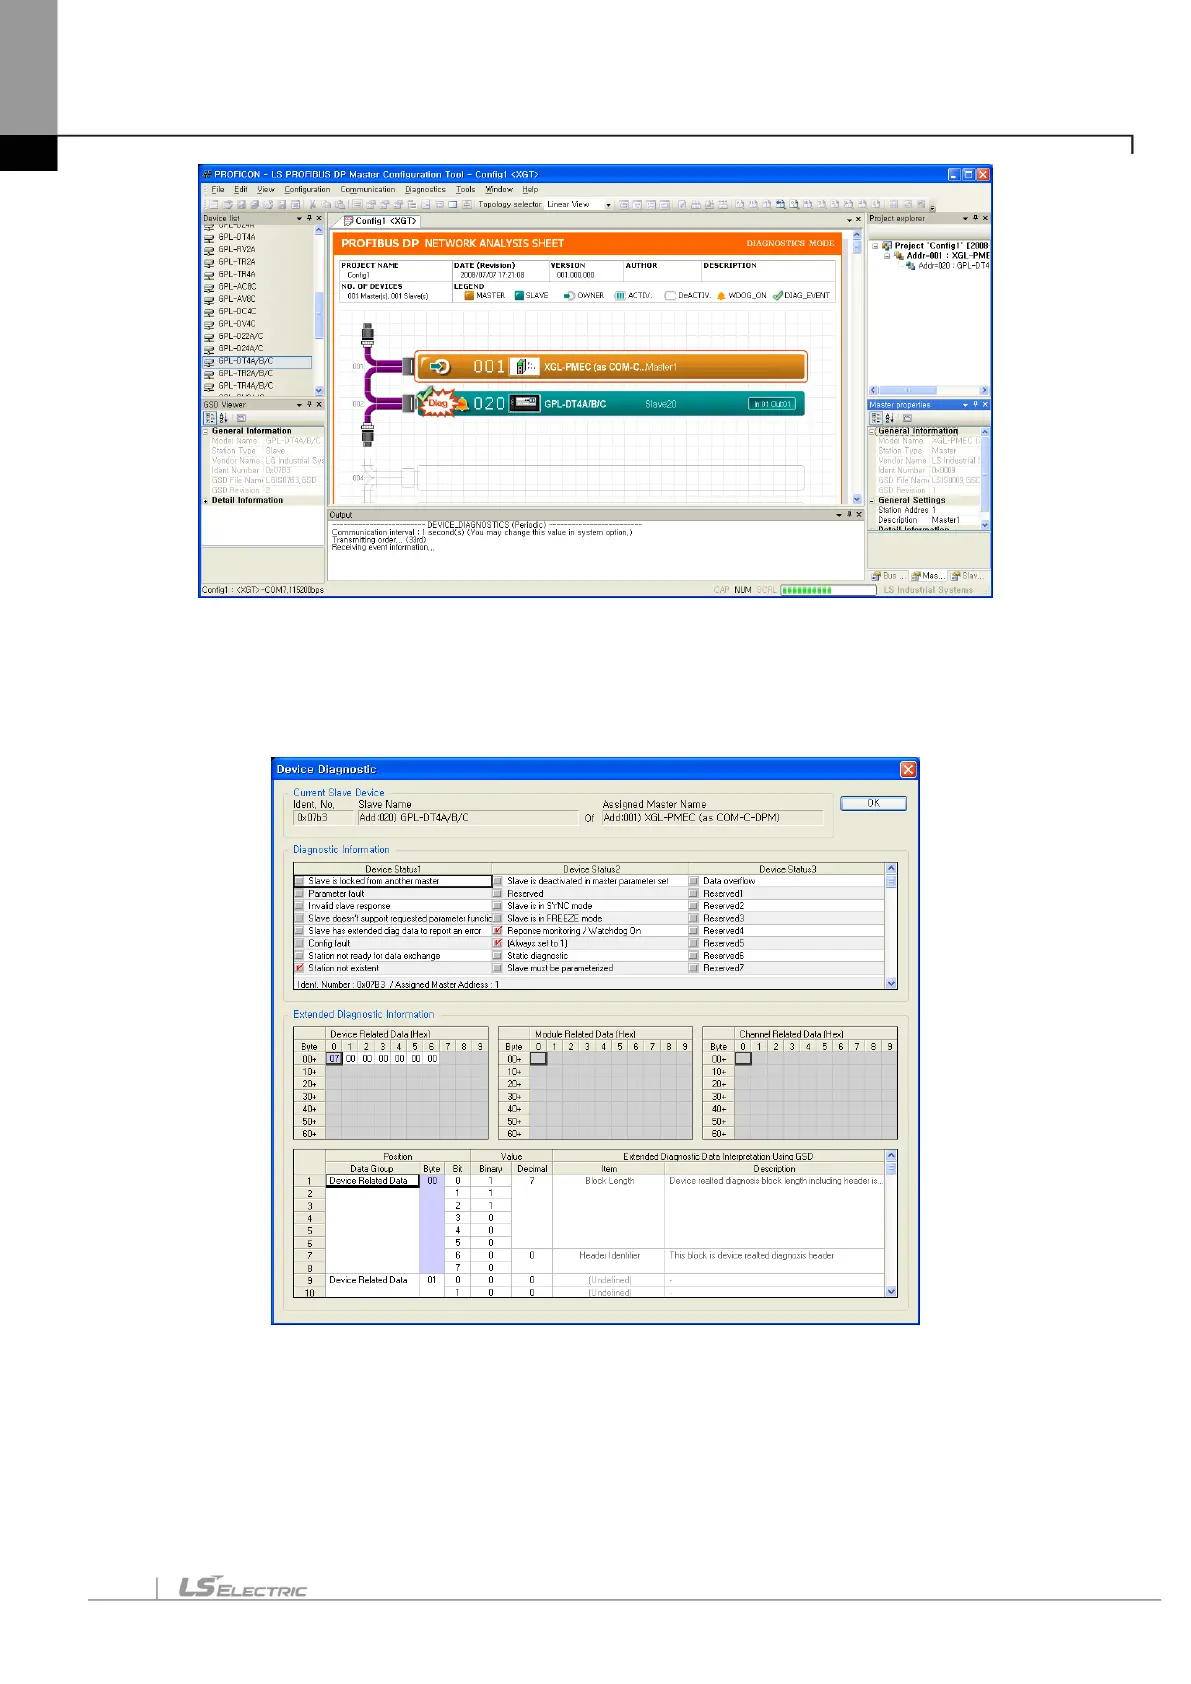The image size is (1191, 1684).
Task: Open Master properties property pages icon
Action: click(x=907, y=418)
